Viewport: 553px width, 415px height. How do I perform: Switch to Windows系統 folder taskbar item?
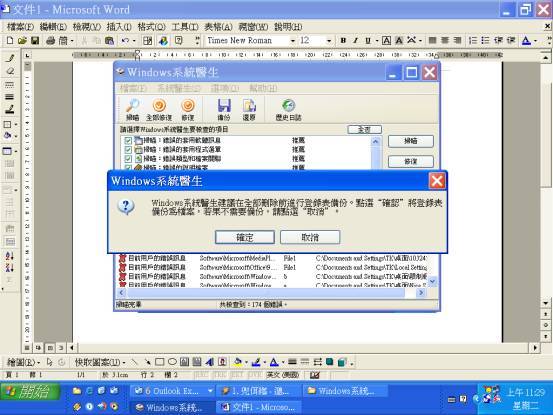tap(345, 391)
